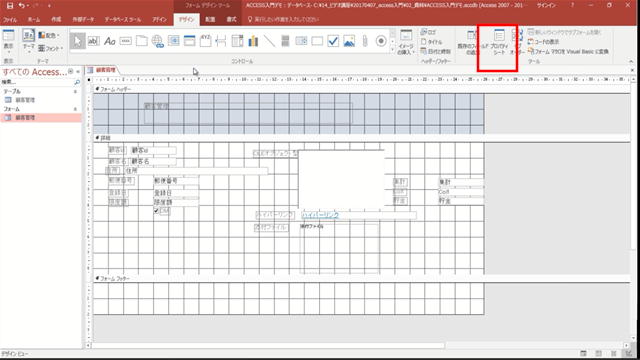Switch to the 配置 ribbon tab
The height and width of the screenshot is (360, 640).
(210, 19)
